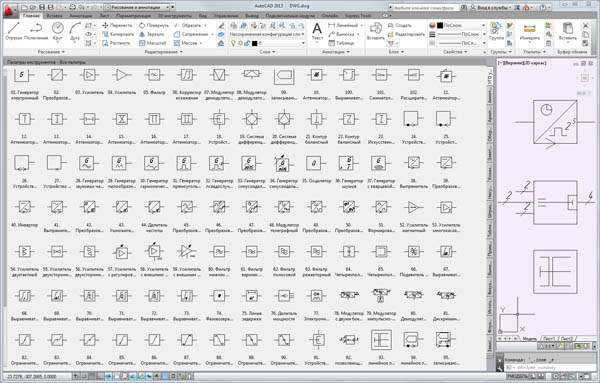The width and height of the screenshot is (600, 383).
Task: Click the Массив array tool
Action: tap(185, 43)
